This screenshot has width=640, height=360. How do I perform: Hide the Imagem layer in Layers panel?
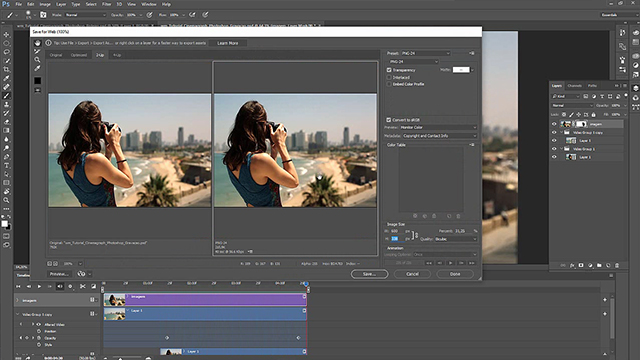(x=554, y=124)
